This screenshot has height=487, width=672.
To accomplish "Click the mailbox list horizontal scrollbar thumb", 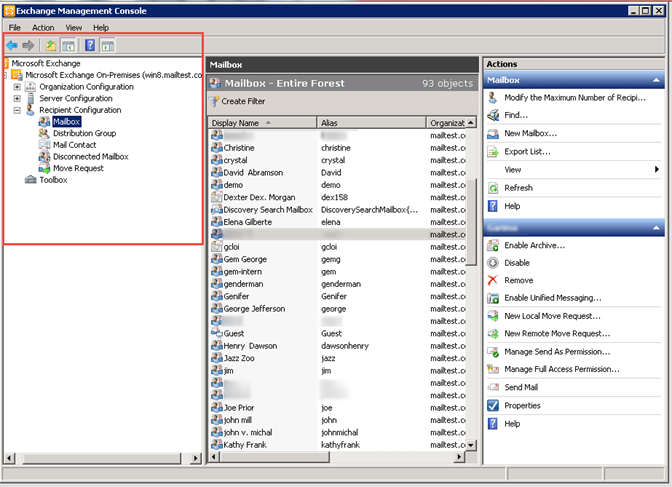I will pos(275,457).
